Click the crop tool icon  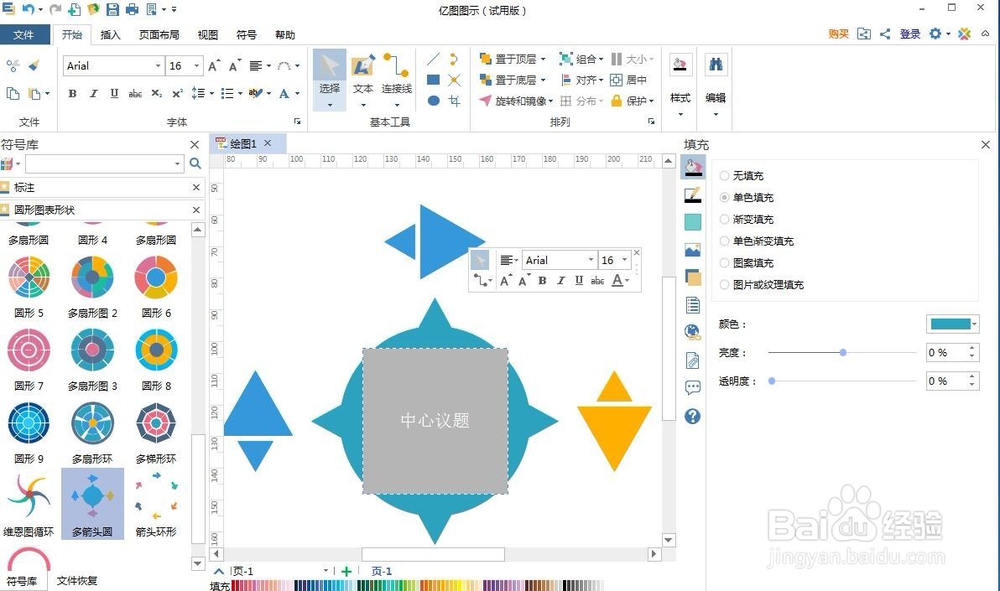click(454, 100)
